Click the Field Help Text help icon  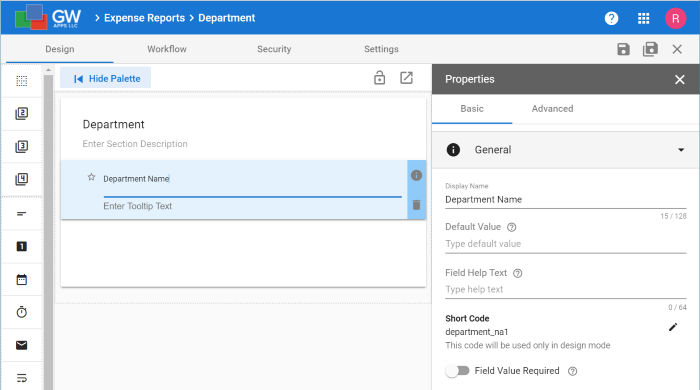[x=517, y=273]
